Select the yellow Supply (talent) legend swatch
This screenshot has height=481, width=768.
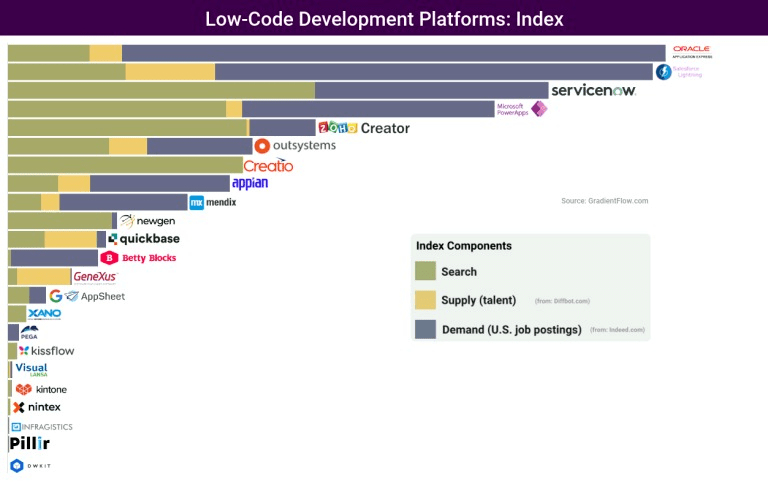point(425,300)
